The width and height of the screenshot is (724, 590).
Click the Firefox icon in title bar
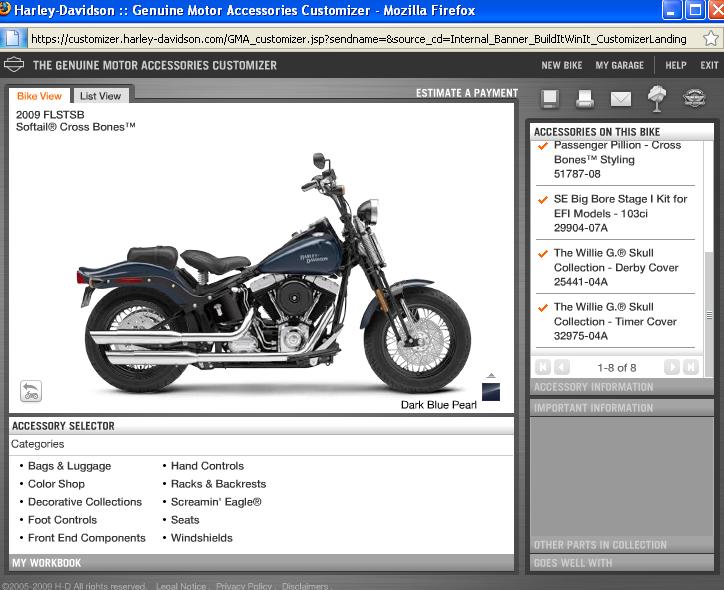(5, 9)
